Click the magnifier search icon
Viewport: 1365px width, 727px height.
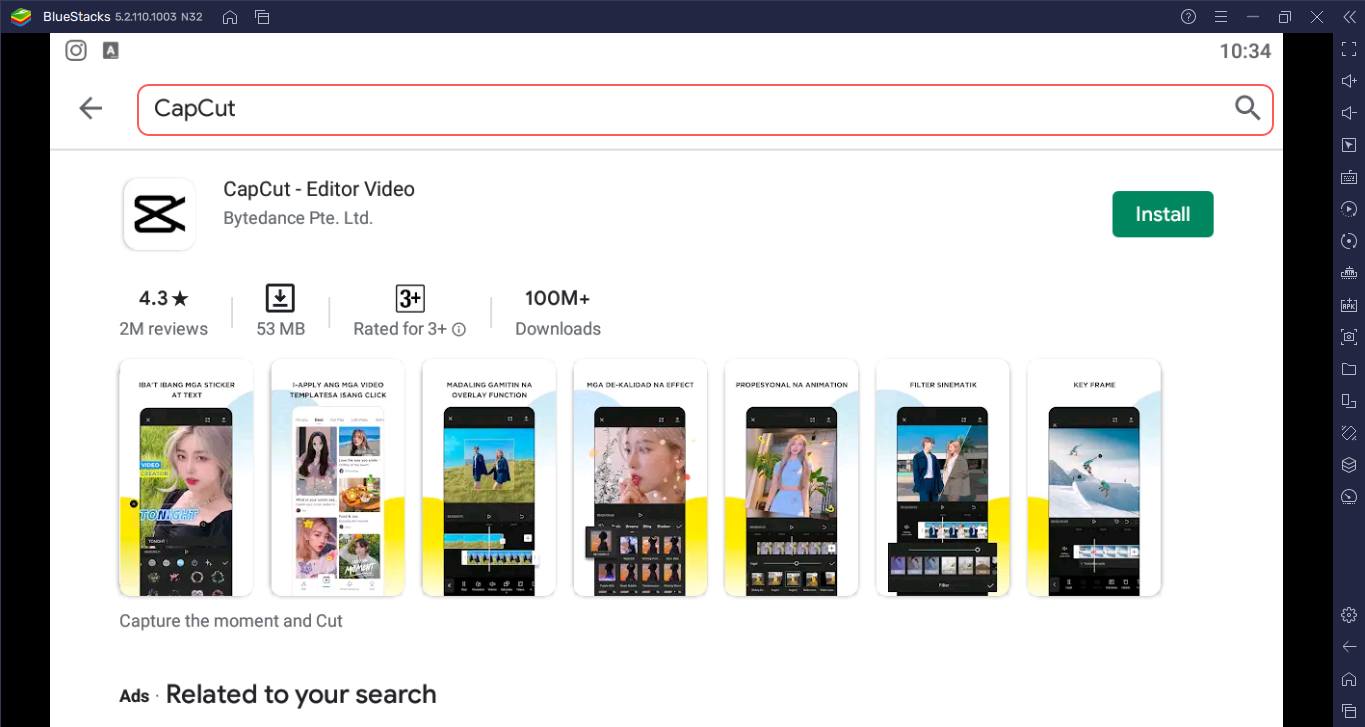[x=1247, y=108]
